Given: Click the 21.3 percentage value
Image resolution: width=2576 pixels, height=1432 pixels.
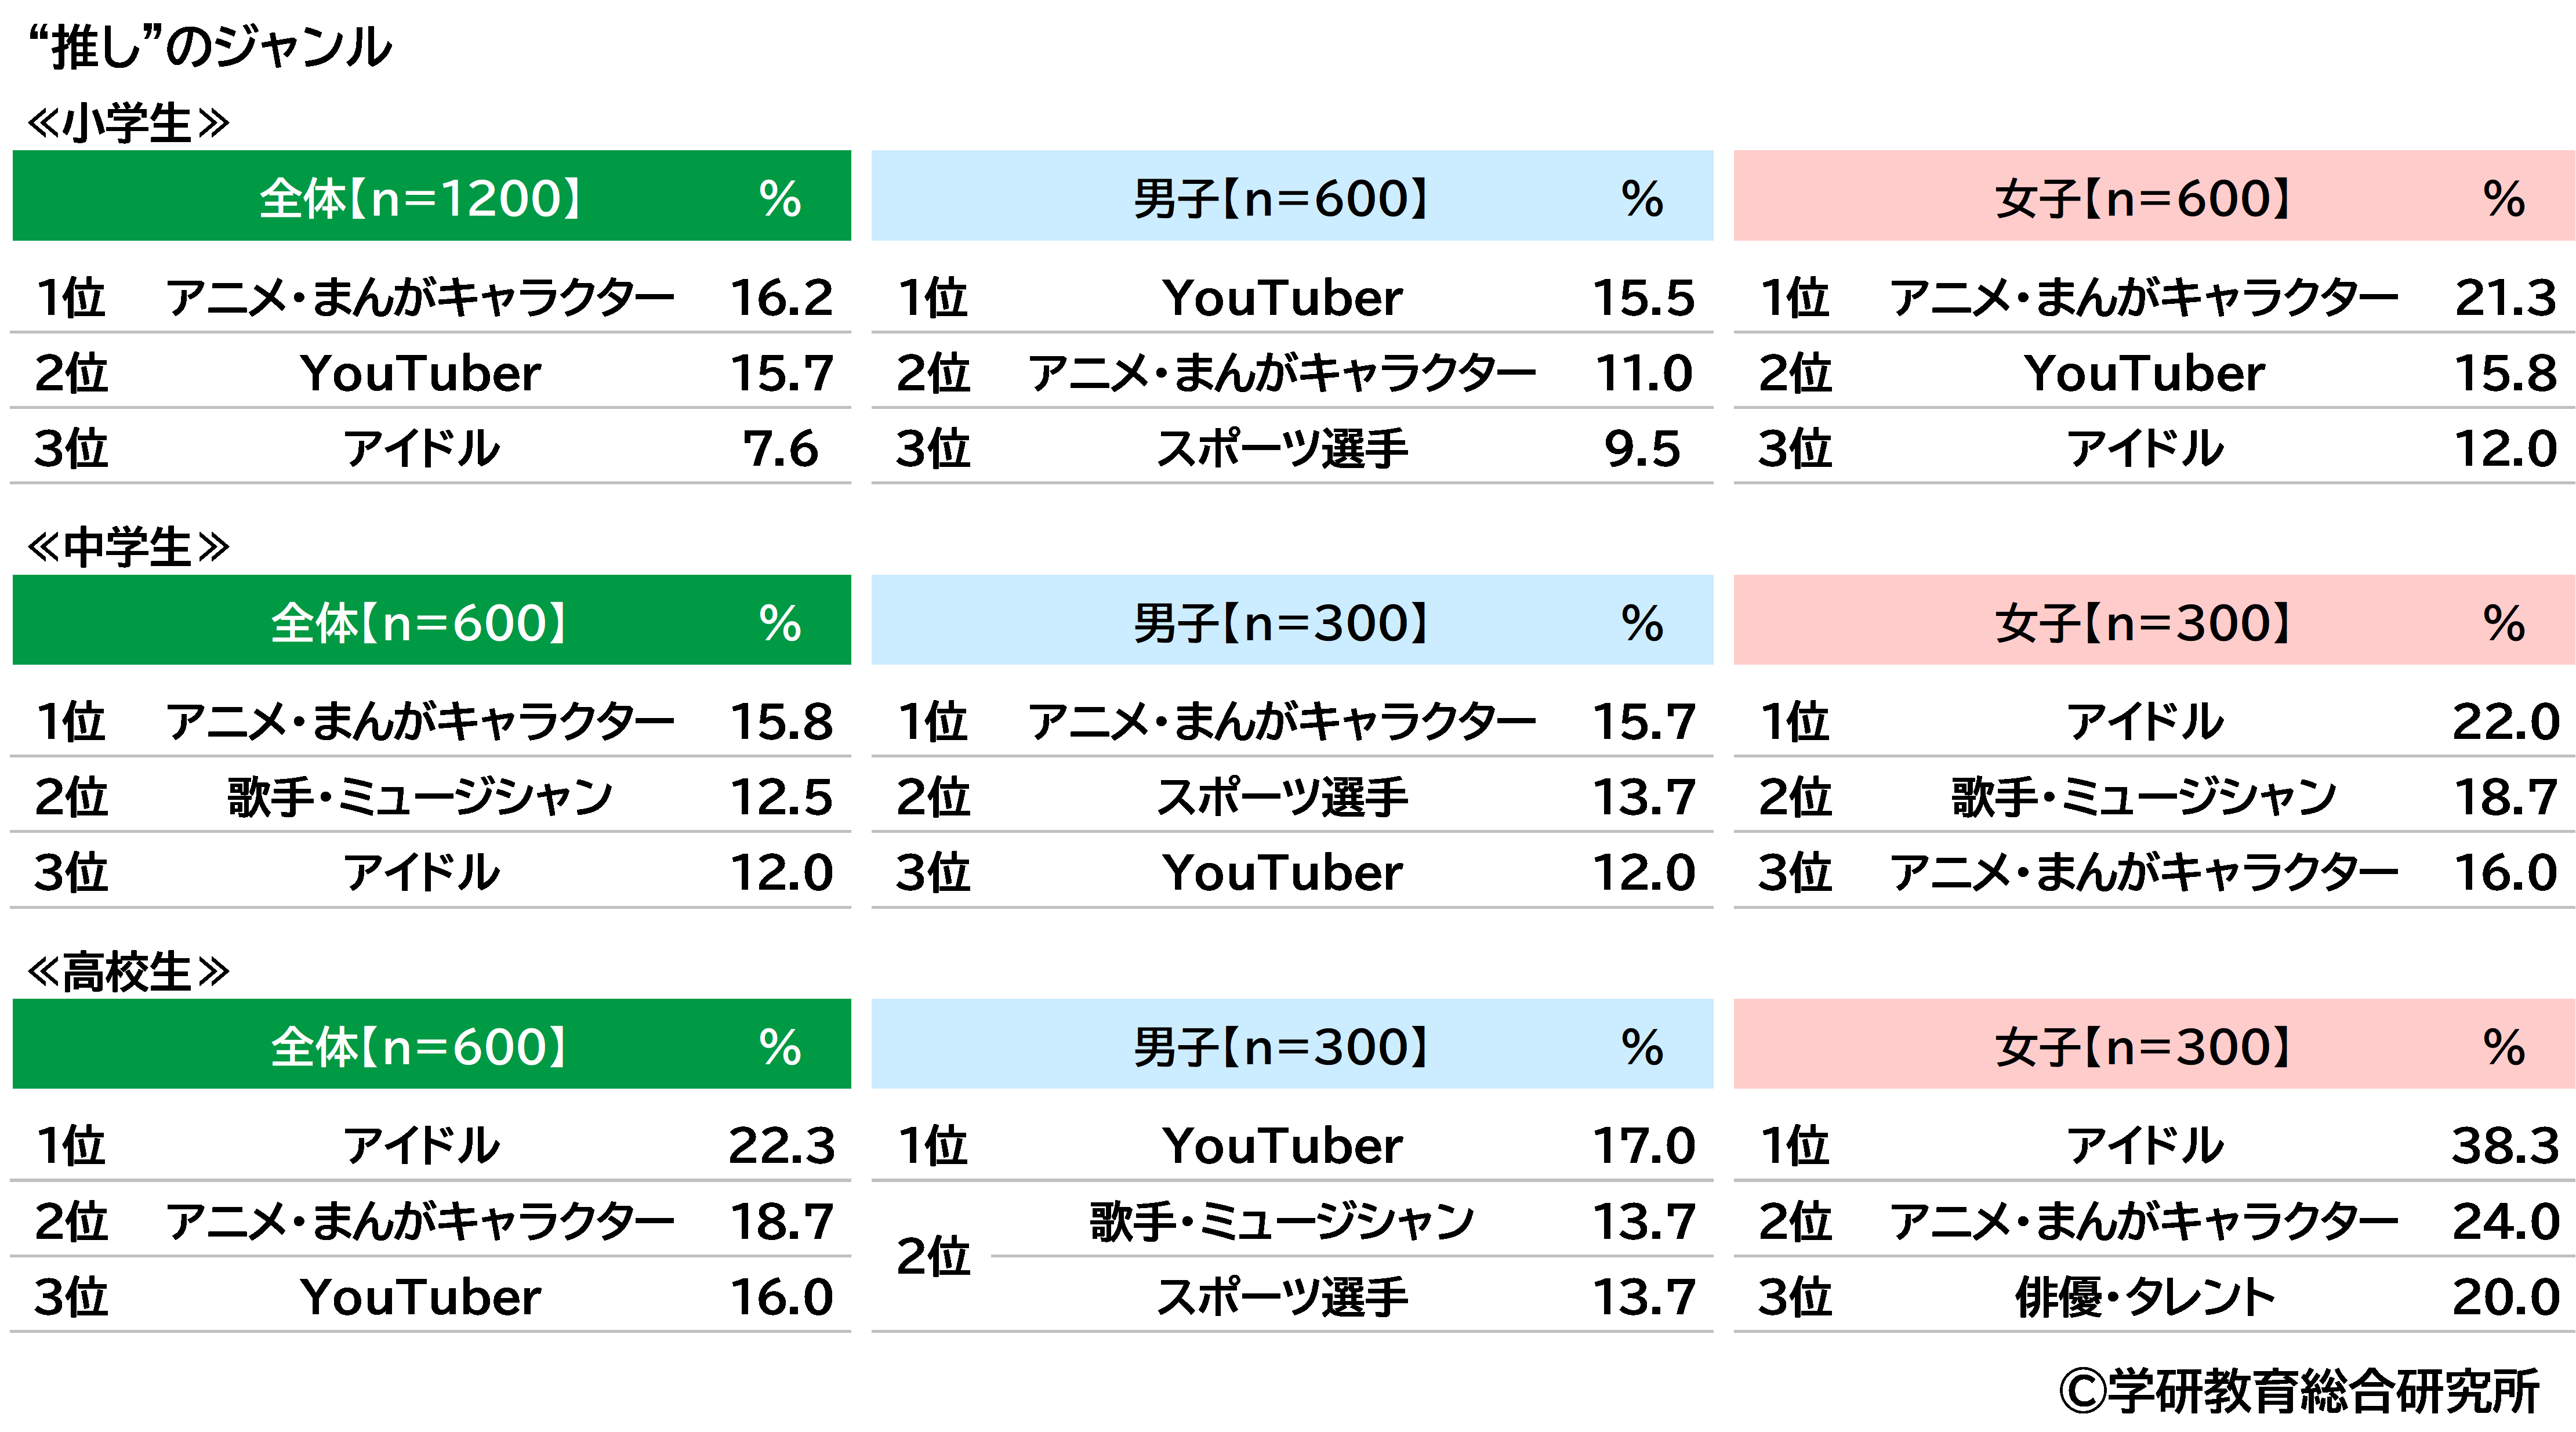Looking at the screenshot, I should pos(2505,297).
